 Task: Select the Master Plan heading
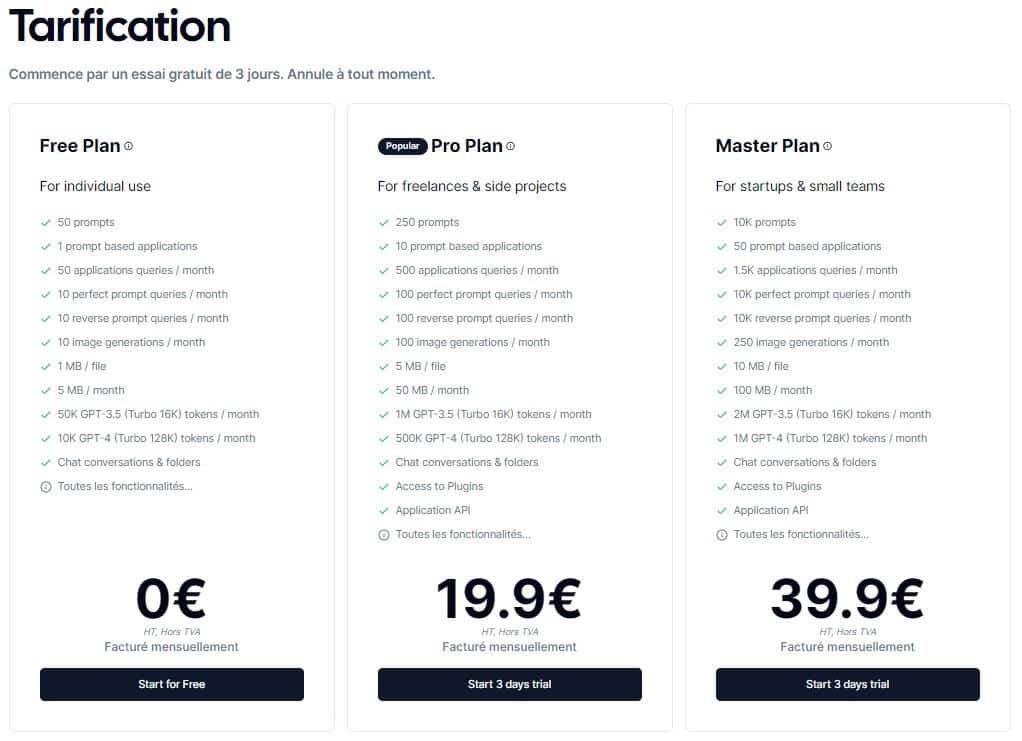tap(767, 146)
